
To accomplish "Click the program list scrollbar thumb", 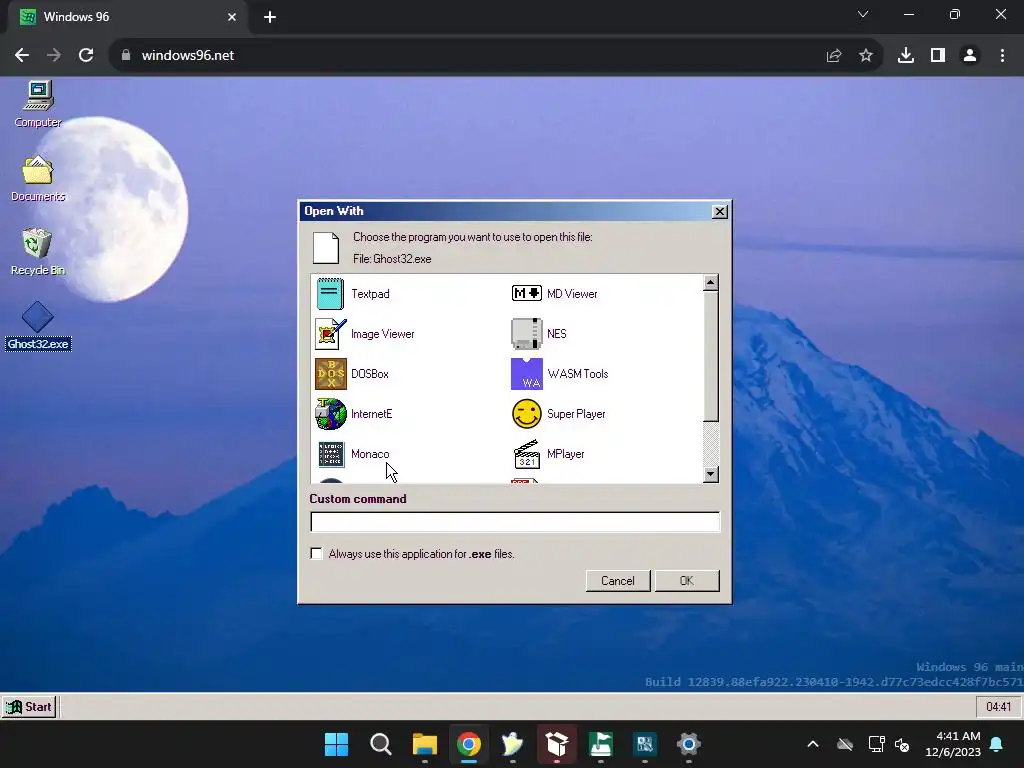I will [711, 357].
